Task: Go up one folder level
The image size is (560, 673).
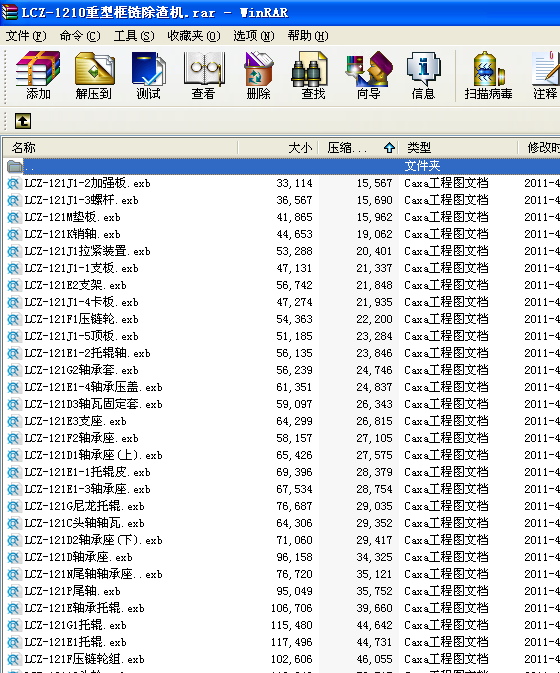Action: [23, 121]
